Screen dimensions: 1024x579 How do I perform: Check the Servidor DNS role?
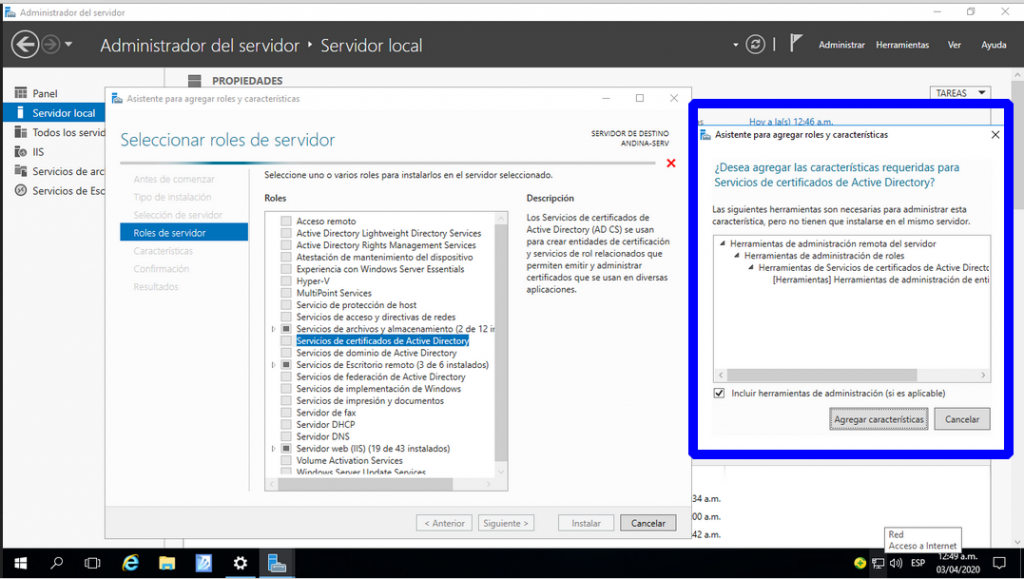pos(286,436)
